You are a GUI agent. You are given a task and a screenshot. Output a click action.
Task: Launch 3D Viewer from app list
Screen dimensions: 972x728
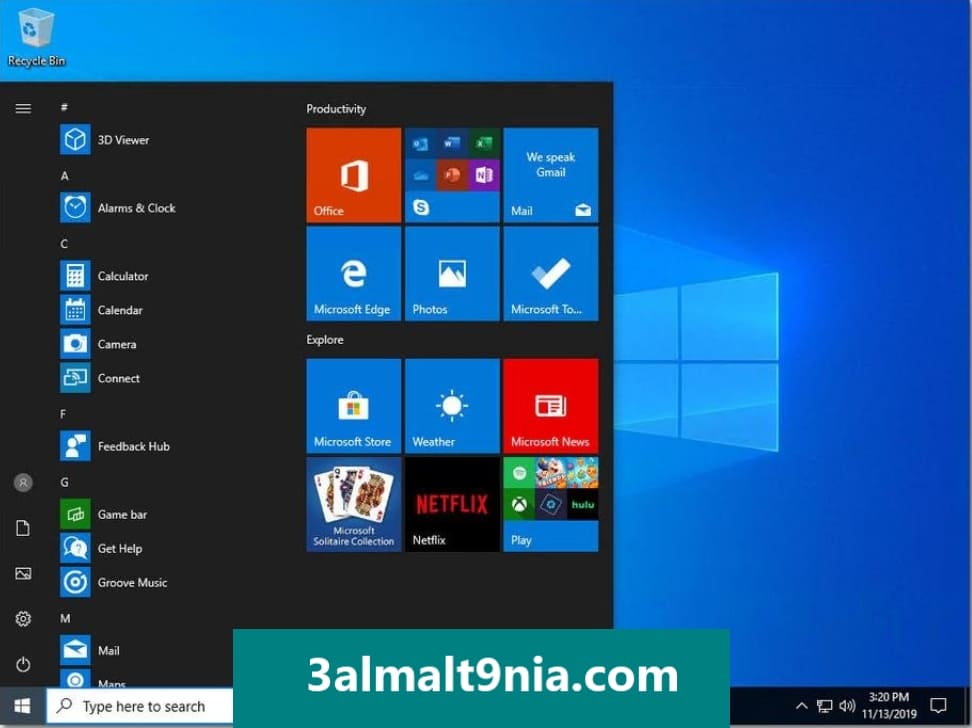(x=105, y=140)
